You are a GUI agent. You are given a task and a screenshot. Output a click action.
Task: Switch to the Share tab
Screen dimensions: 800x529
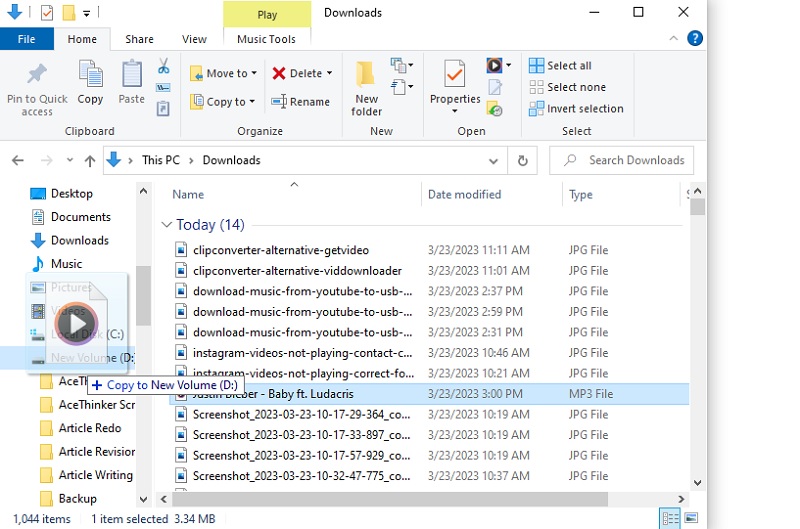139,39
